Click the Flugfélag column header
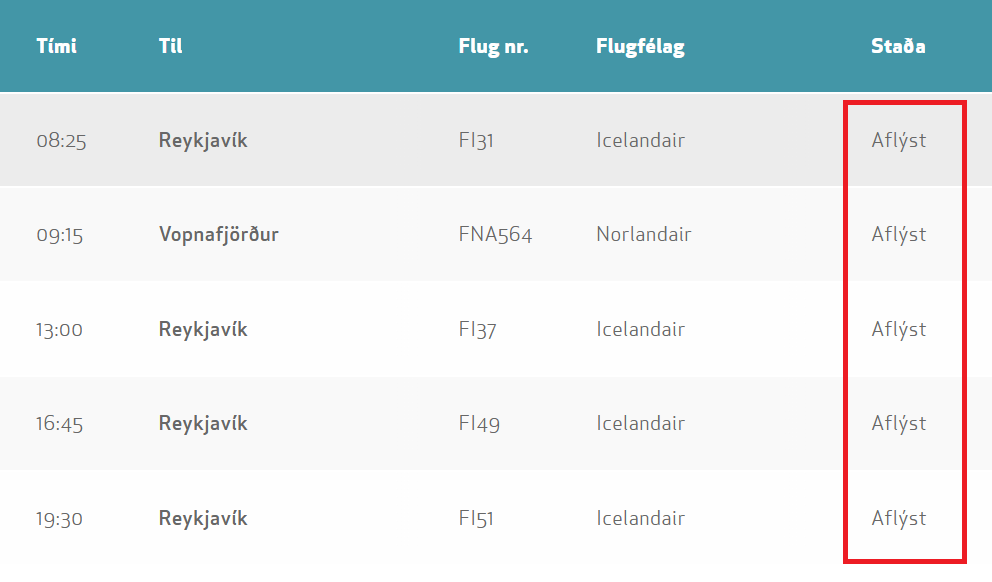The width and height of the screenshot is (992, 582). click(x=640, y=46)
